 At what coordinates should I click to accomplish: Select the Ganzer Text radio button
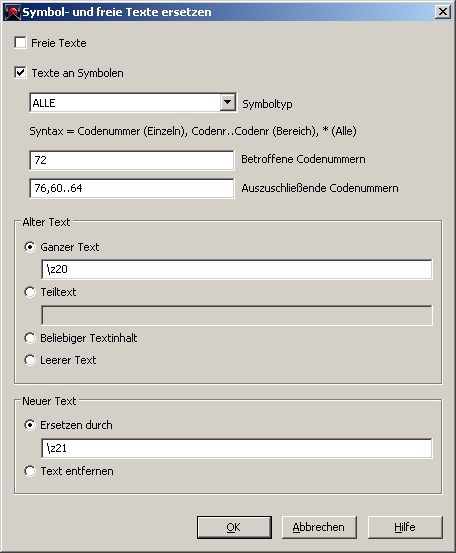tap(30, 247)
